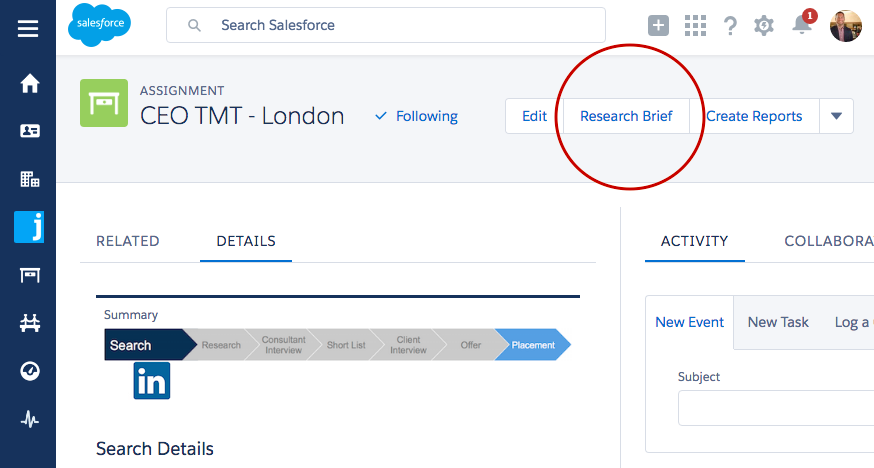Image resolution: width=874 pixels, height=468 pixels.
Task: Click the Create Reports button
Action: [x=754, y=116]
